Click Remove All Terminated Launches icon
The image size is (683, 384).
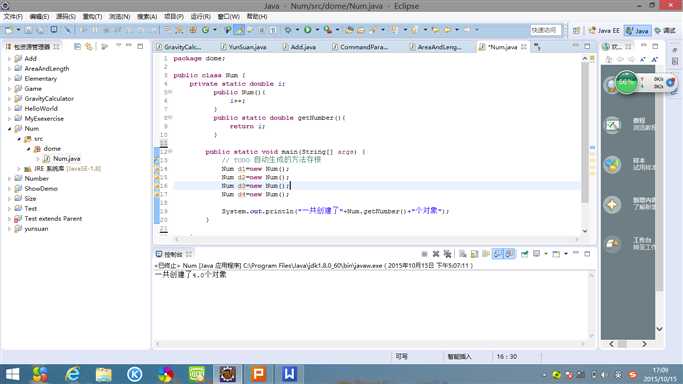(x=447, y=254)
